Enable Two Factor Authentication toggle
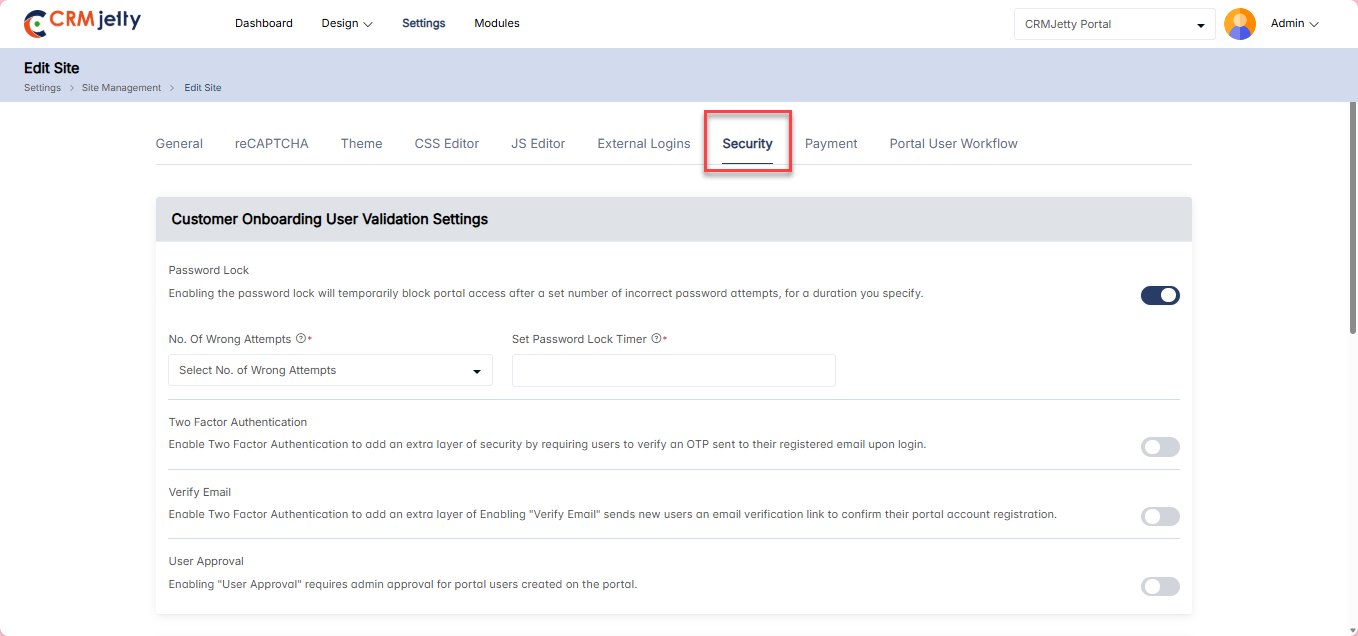1358x636 pixels. [x=1160, y=447]
